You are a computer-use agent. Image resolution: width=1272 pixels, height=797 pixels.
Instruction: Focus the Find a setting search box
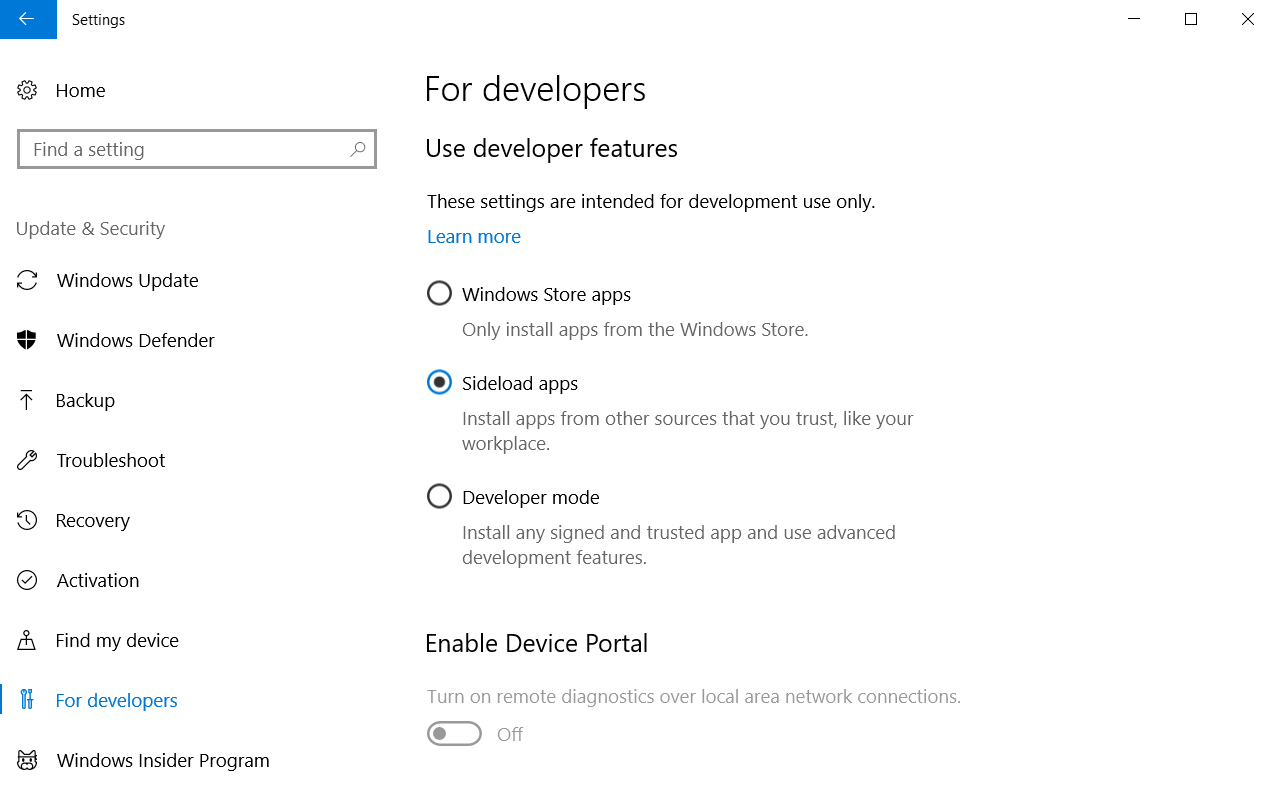197,149
